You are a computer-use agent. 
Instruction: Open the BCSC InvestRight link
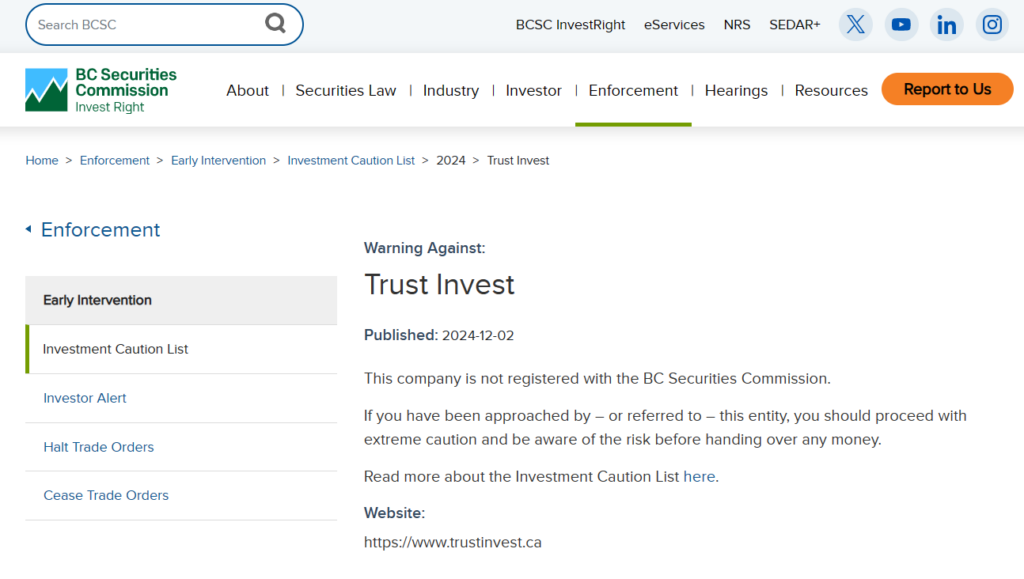570,25
